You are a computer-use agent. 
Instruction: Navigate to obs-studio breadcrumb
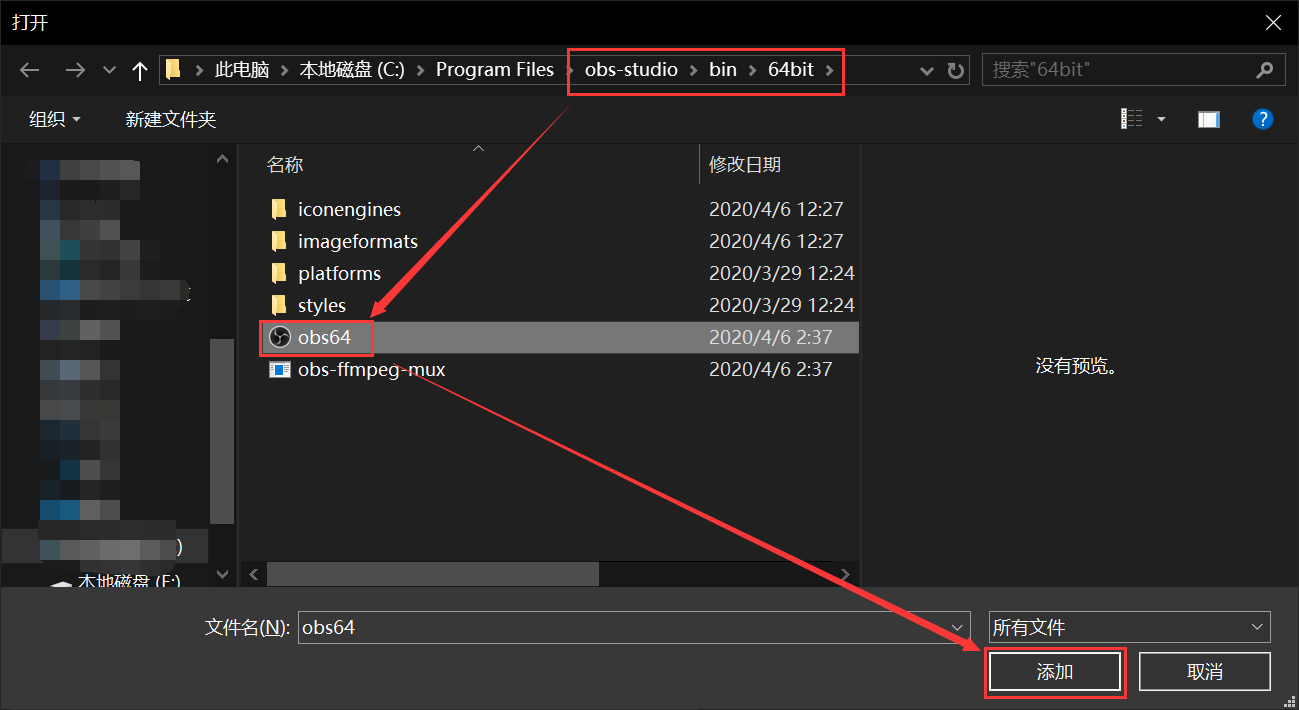(x=631, y=70)
